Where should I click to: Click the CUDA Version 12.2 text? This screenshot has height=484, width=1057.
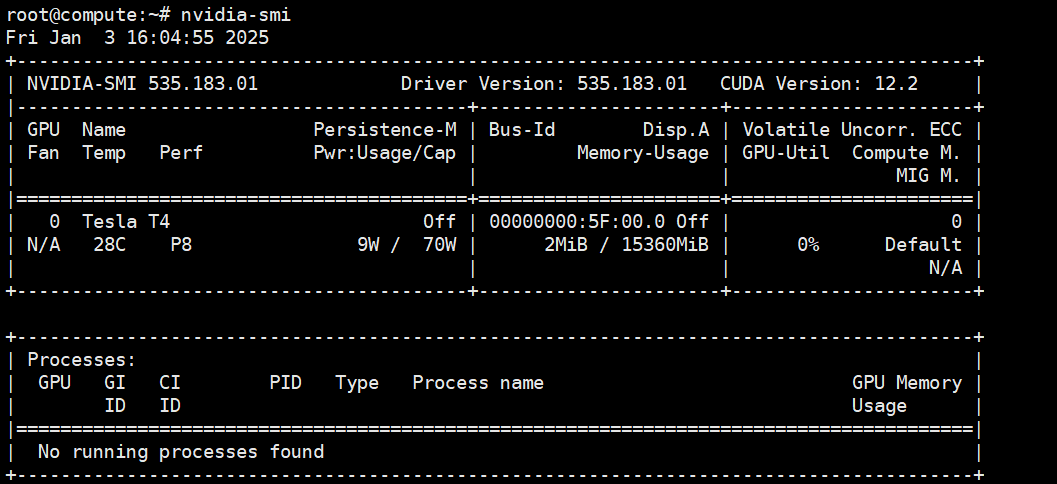tap(818, 84)
